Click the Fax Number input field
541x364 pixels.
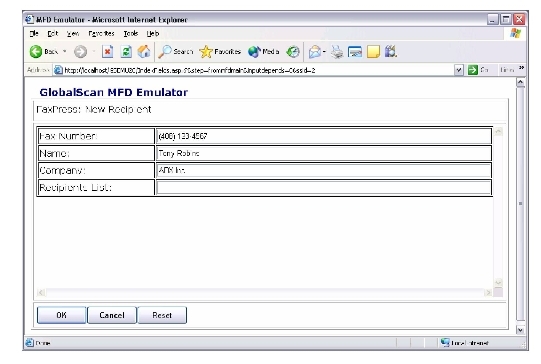[324, 136]
